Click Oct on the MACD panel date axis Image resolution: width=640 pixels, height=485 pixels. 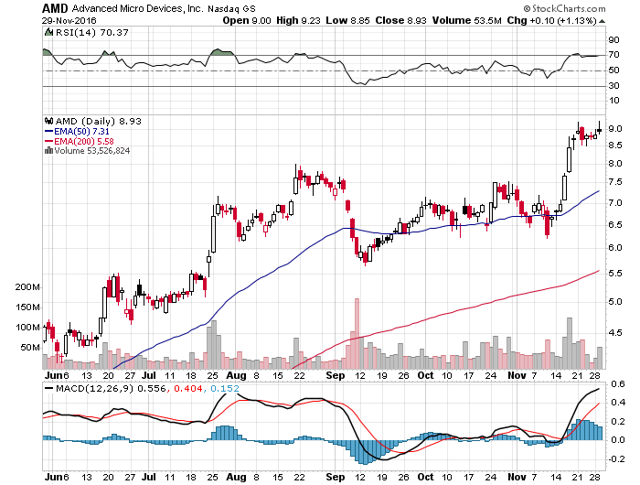click(426, 477)
